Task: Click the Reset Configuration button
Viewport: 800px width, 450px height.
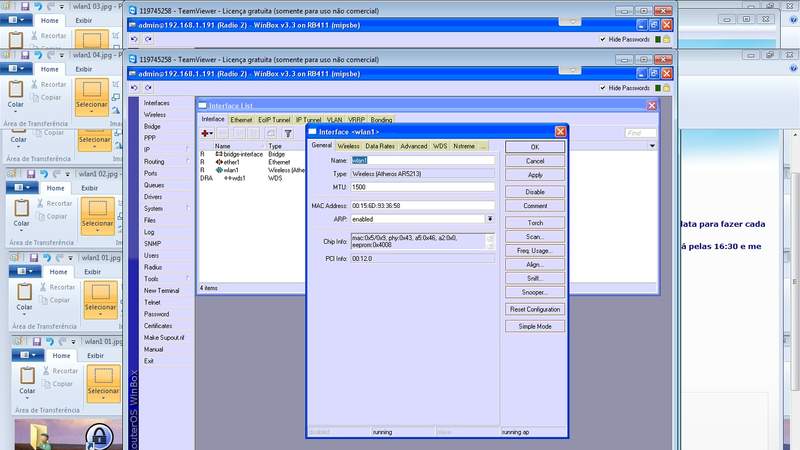Action: coord(535,309)
